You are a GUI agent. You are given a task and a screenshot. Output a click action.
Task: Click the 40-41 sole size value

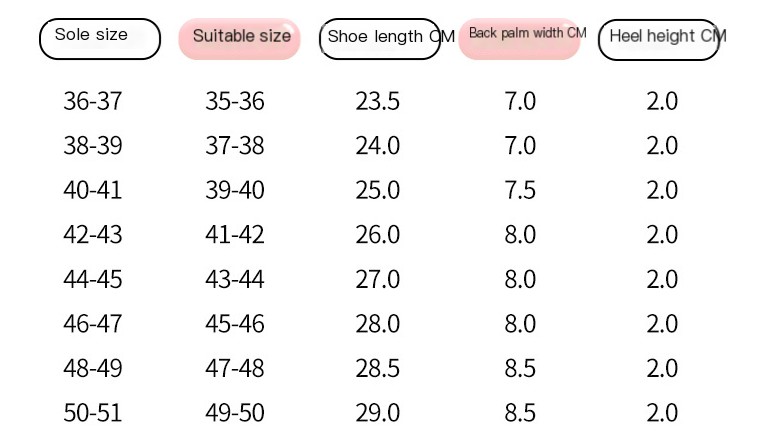(x=93, y=190)
